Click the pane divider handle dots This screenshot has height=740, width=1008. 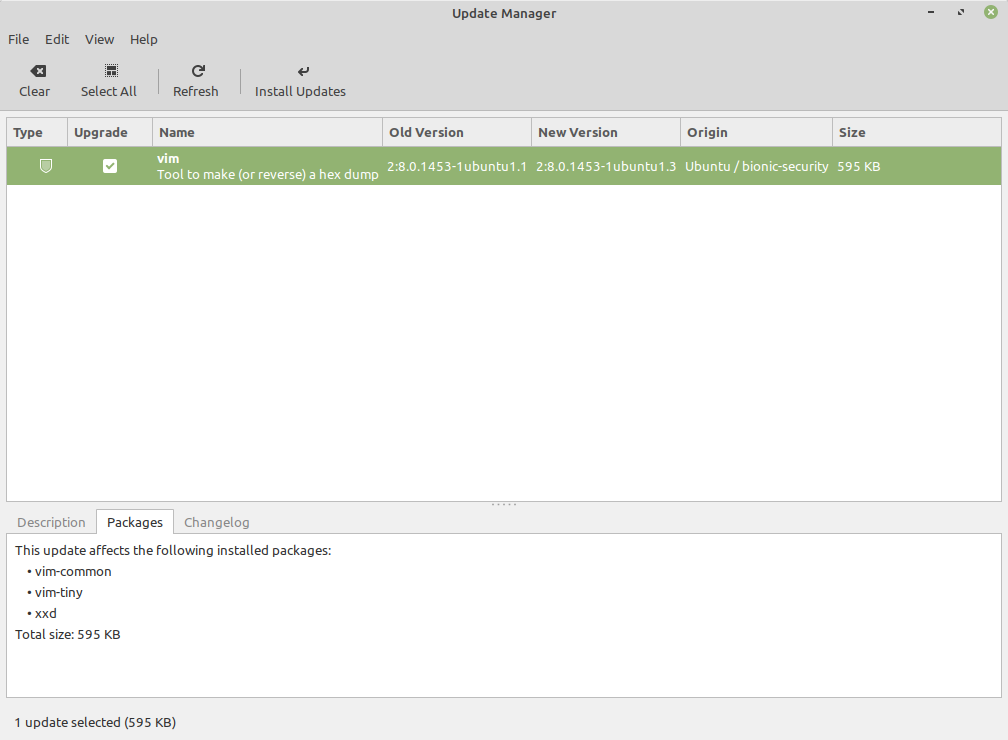pyautogui.click(x=504, y=505)
